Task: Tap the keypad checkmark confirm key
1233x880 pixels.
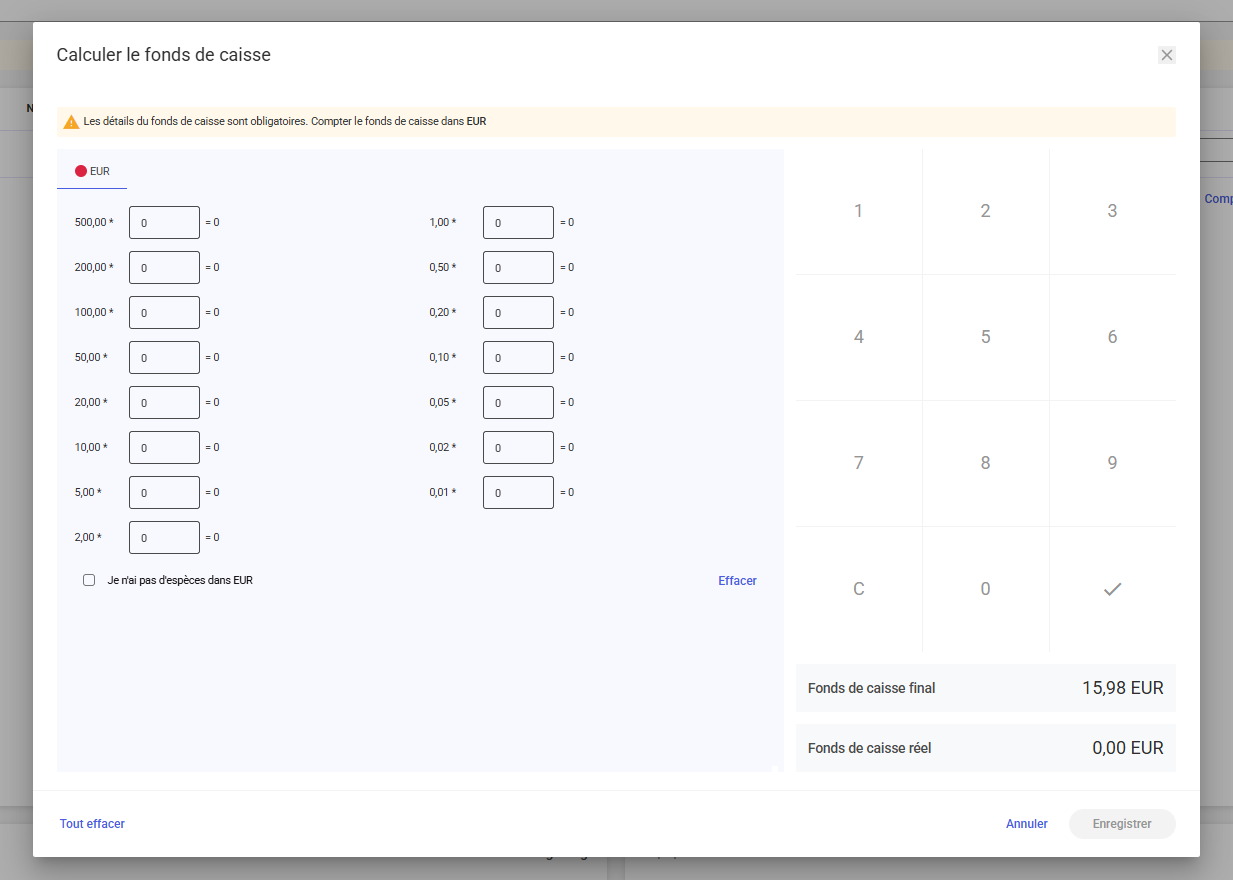Action: [1112, 589]
